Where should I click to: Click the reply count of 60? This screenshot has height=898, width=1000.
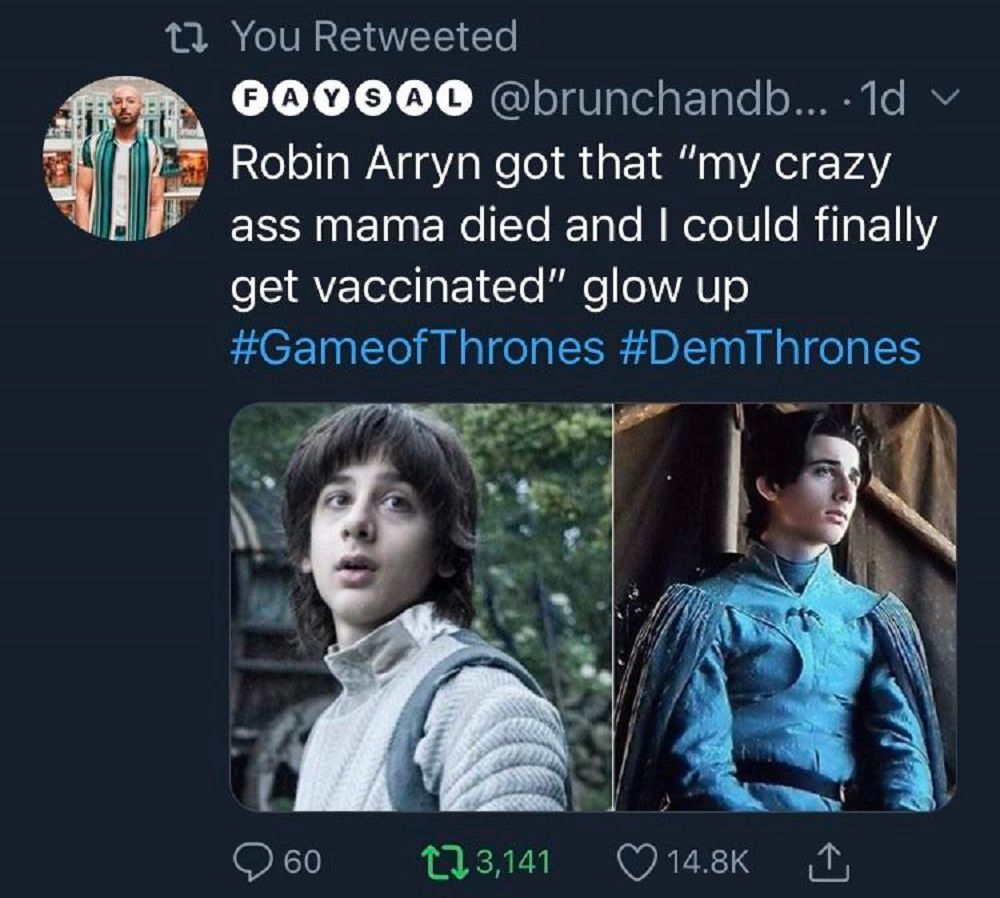(x=302, y=859)
